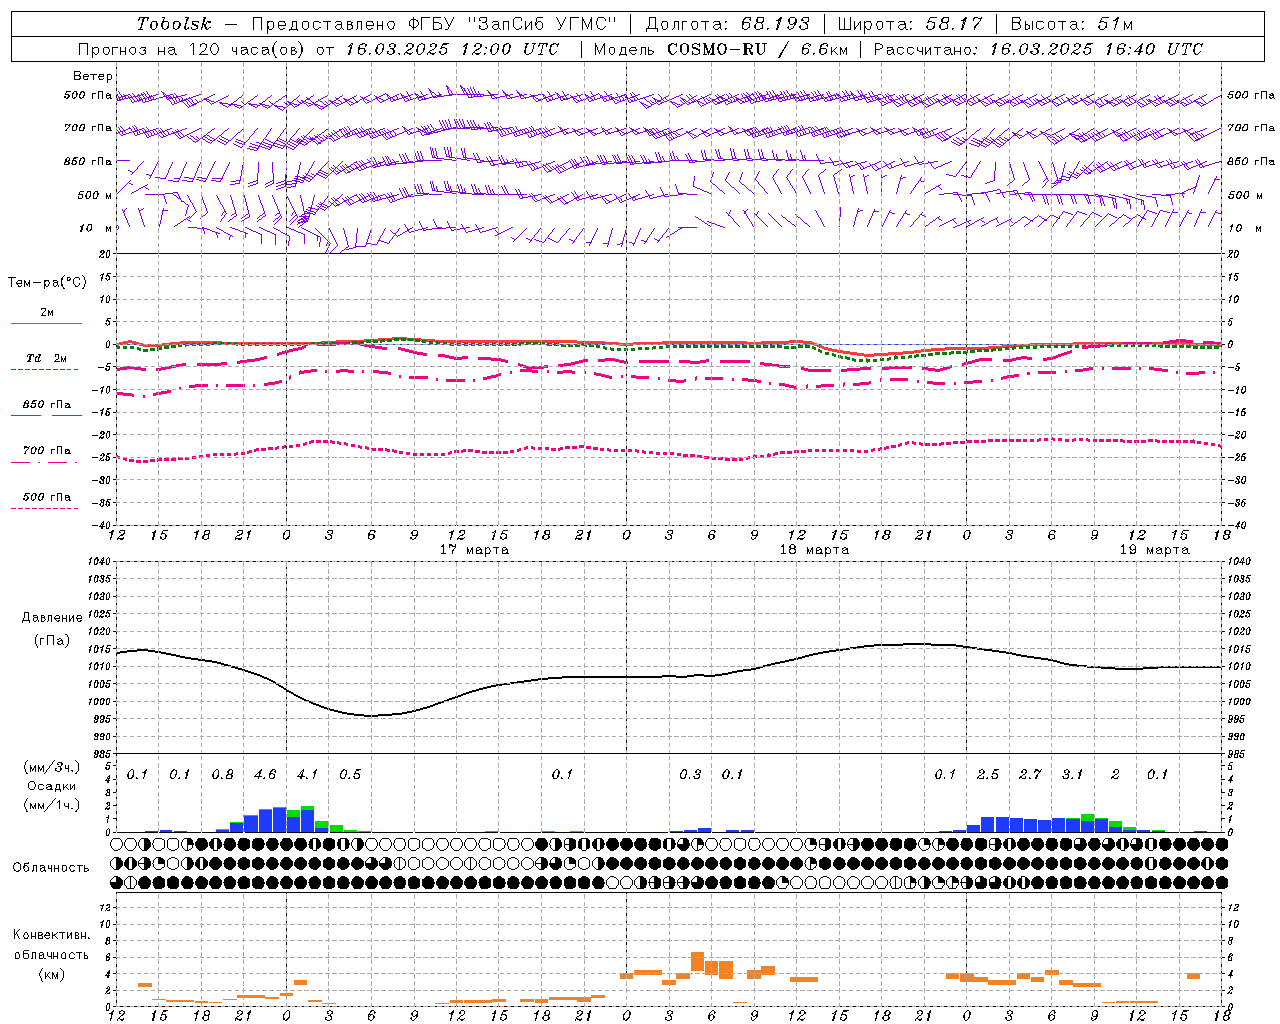Image resolution: width=1280 pixels, height=1024 pixels.
Task: Click the "0.5" precipitation value
Action: tap(350, 774)
